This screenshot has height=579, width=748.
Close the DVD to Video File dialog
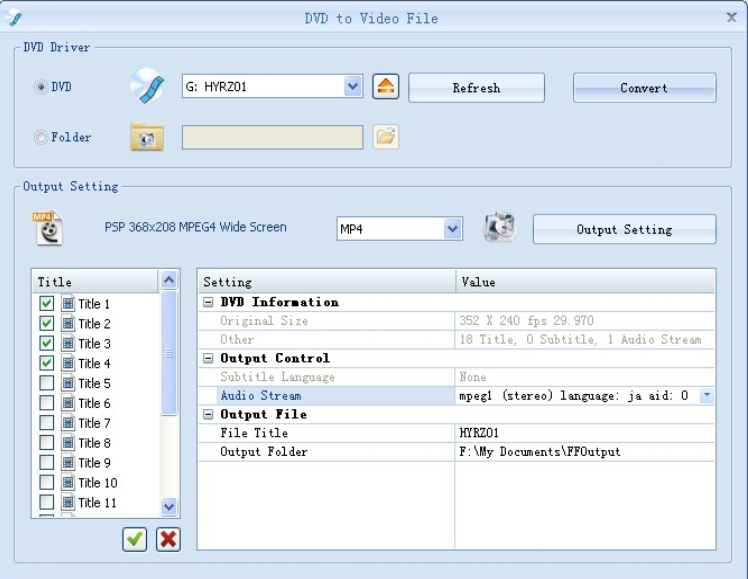pyautogui.click(x=731, y=18)
